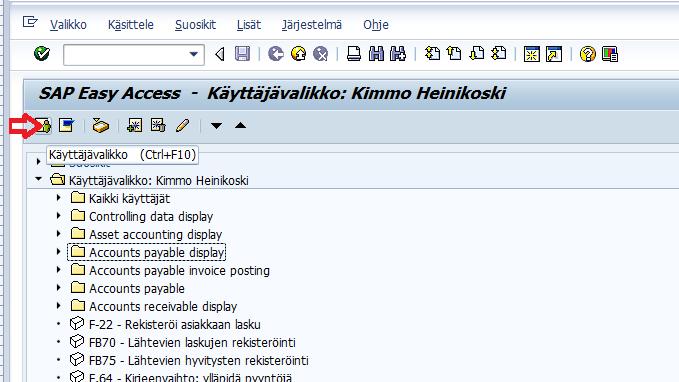Click the green Back arrow icon

click(x=276, y=54)
